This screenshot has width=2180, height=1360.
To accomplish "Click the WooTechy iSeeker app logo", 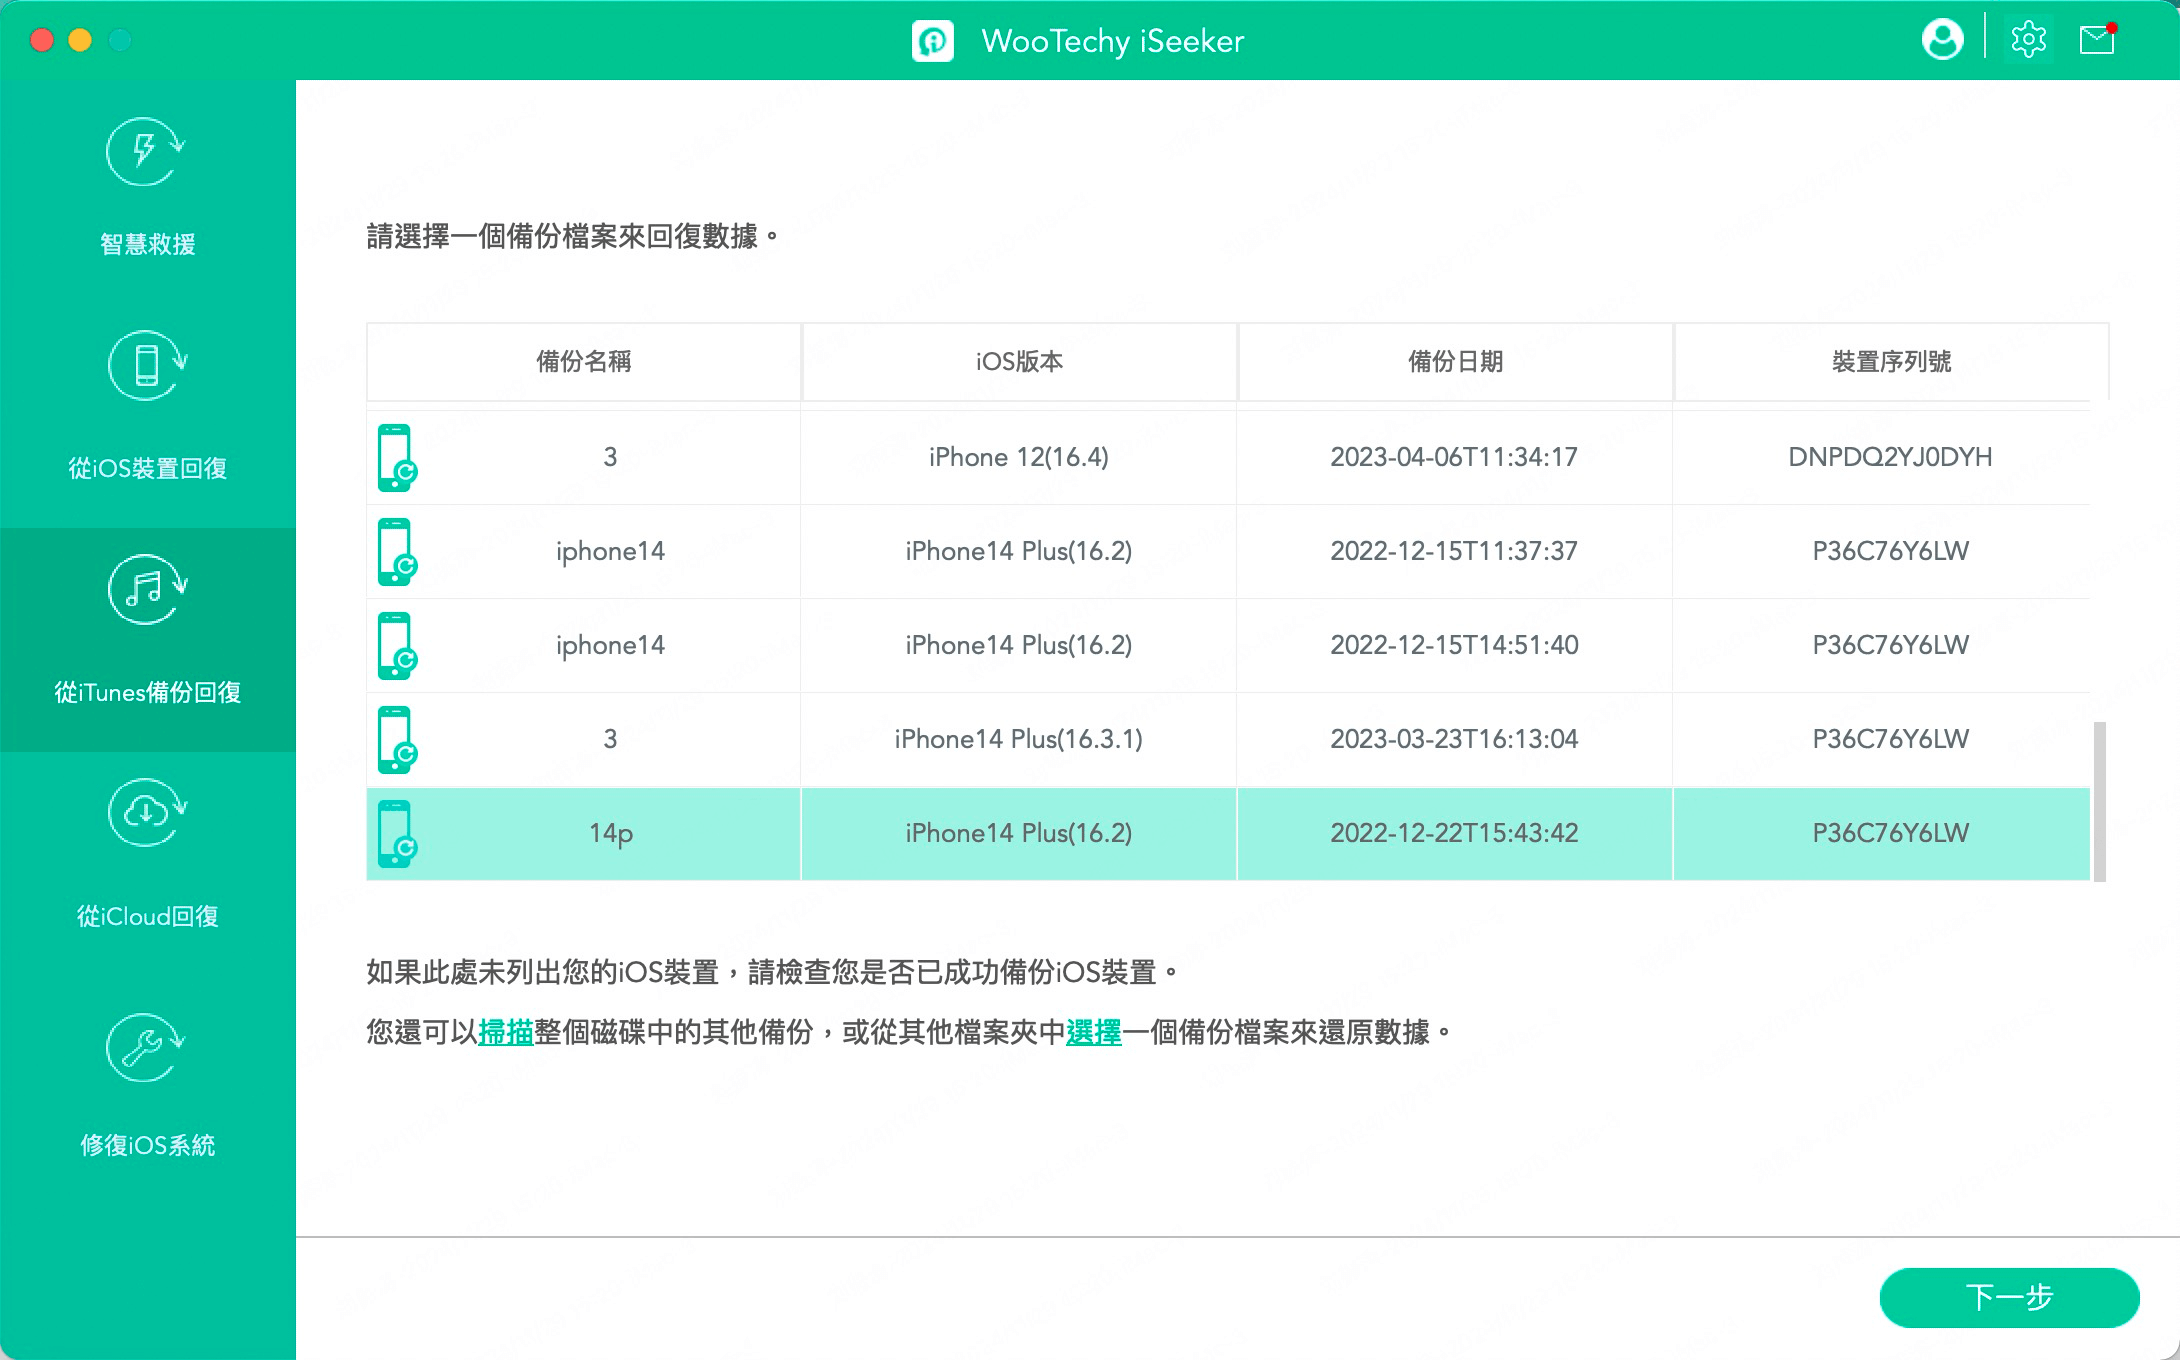I will point(932,41).
